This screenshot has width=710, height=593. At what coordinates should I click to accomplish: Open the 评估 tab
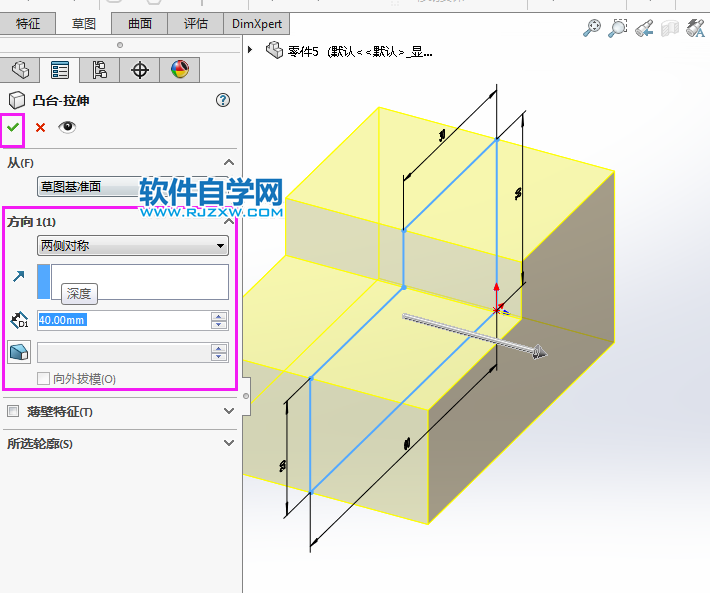(x=196, y=24)
